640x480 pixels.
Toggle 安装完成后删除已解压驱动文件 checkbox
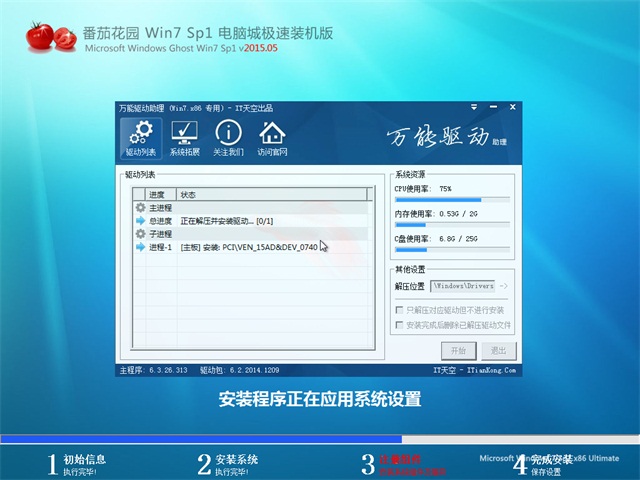(x=399, y=325)
